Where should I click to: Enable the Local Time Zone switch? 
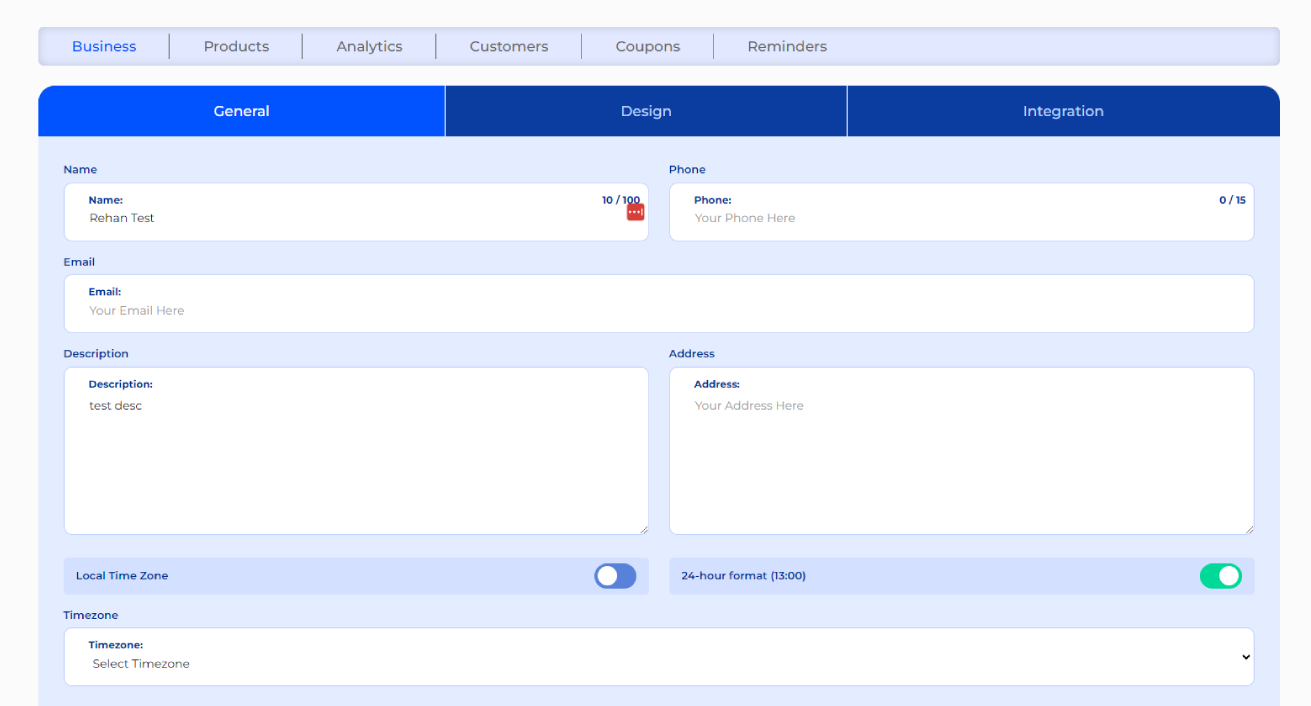615,576
